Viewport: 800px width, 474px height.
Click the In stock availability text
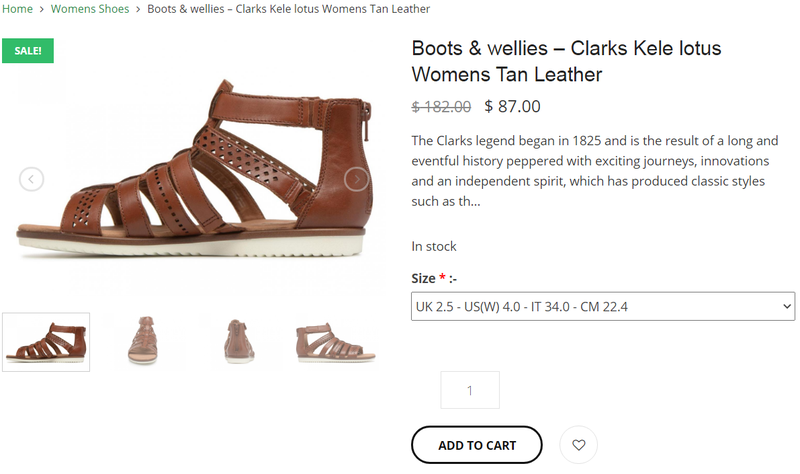tap(434, 246)
